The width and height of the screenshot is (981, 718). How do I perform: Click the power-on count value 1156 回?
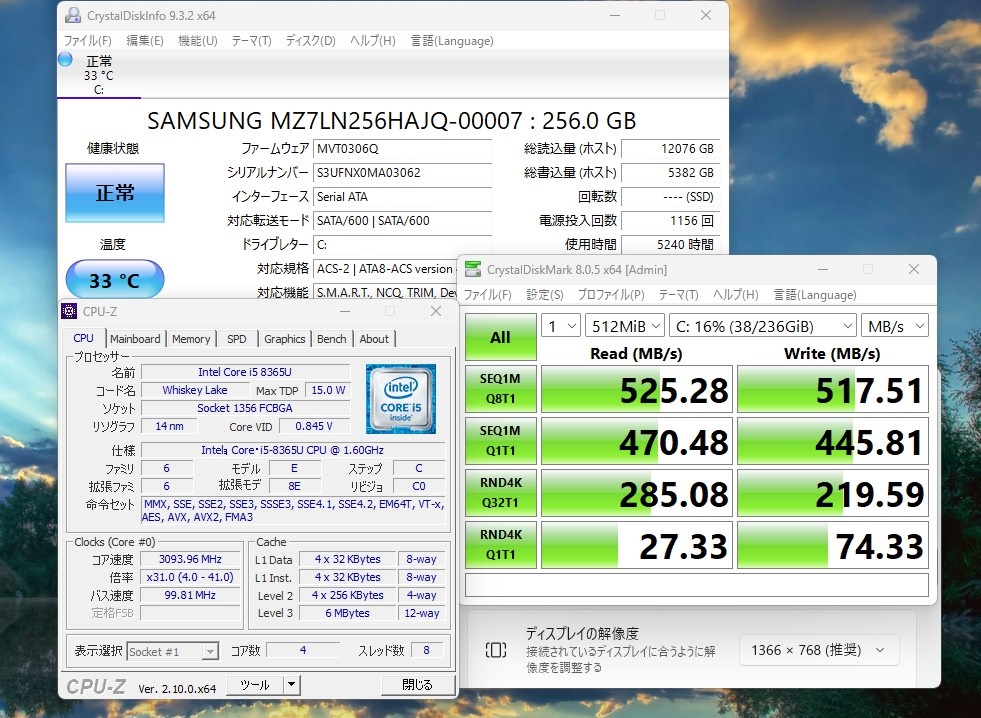pos(670,220)
